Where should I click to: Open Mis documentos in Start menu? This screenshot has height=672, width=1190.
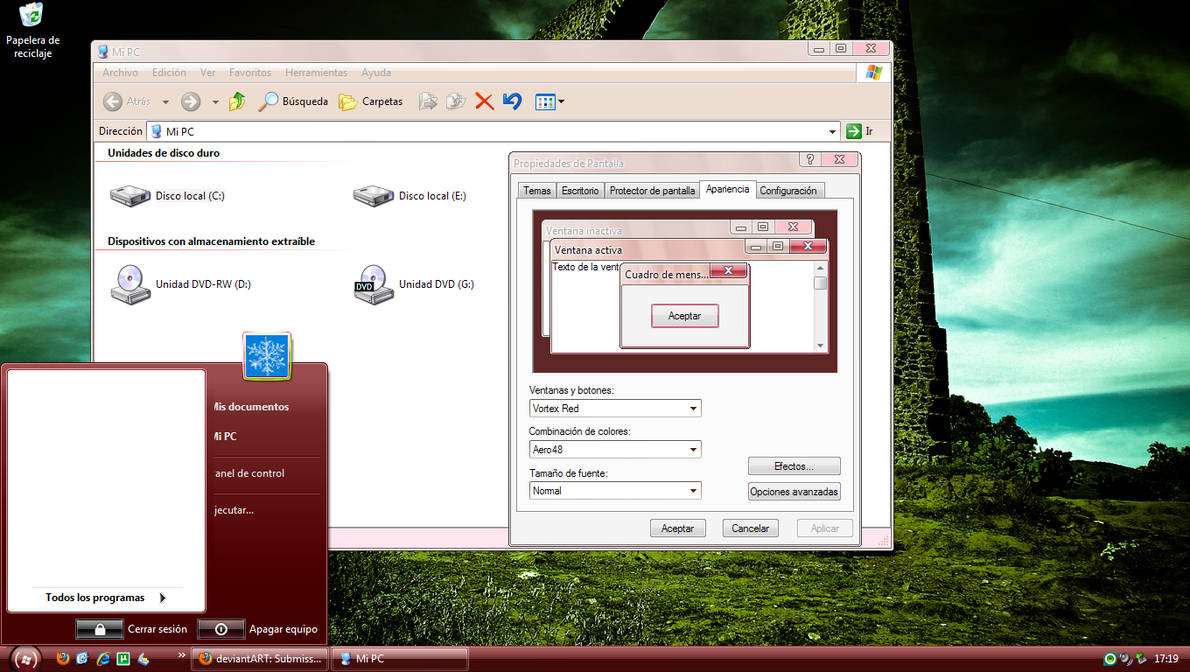[251, 407]
